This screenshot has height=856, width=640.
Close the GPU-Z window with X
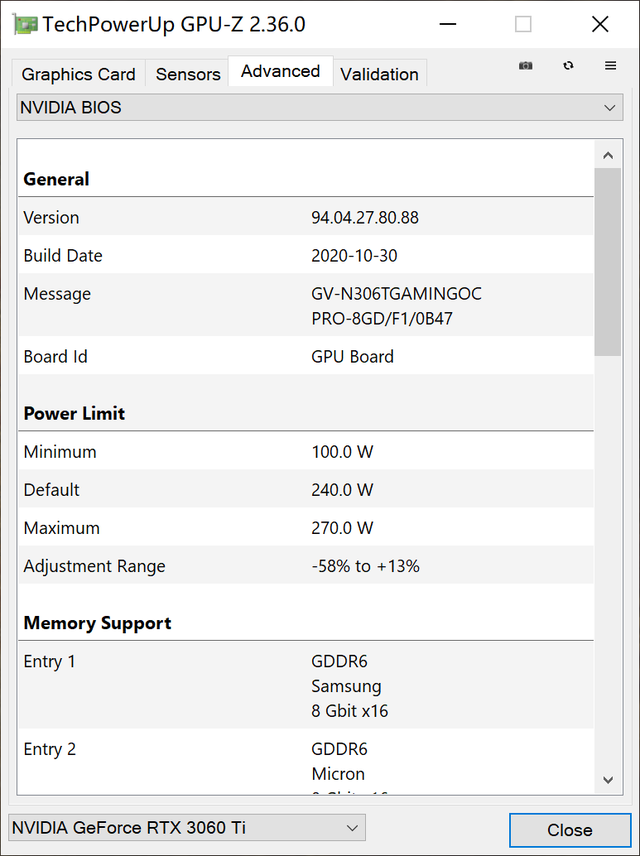(600, 25)
